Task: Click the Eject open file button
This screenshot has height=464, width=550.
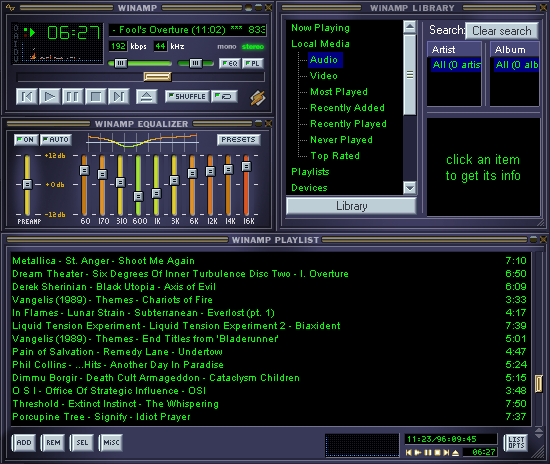Action: coord(147,96)
